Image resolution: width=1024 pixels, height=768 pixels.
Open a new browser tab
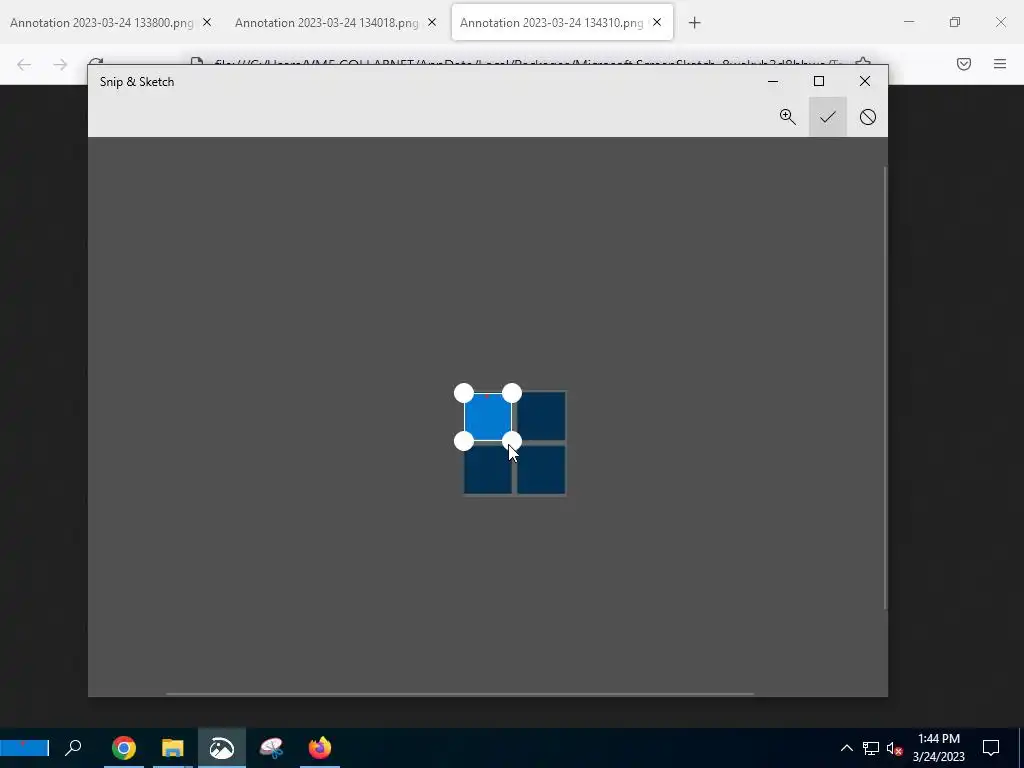pyautogui.click(x=694, y=23)
